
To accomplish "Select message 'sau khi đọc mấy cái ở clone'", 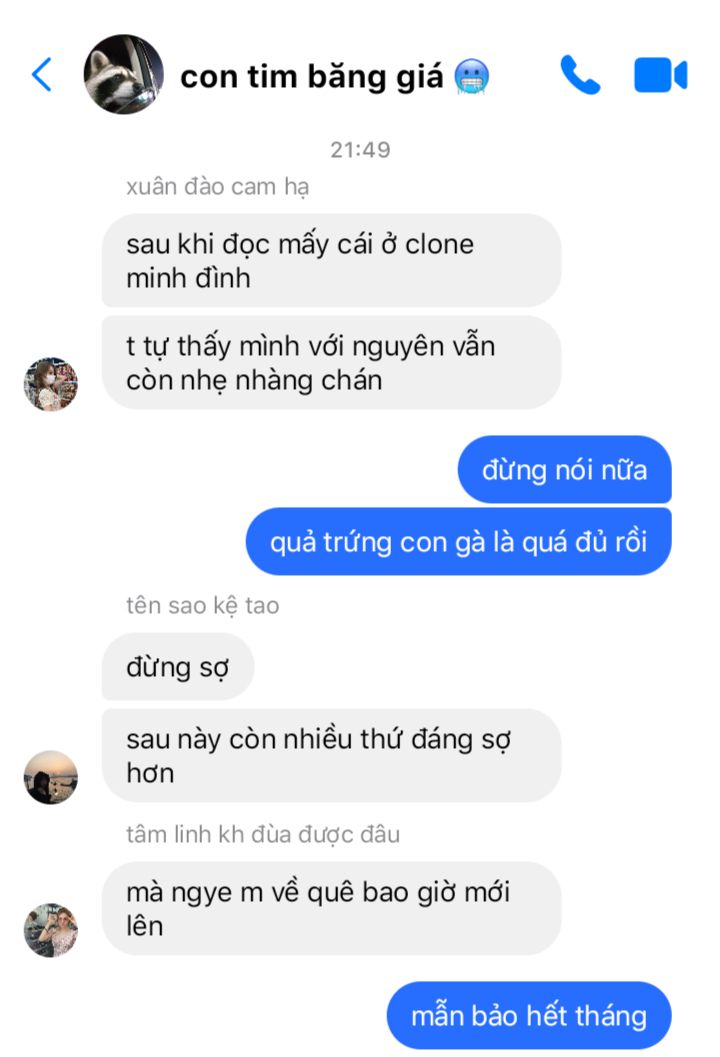I will pos(331,261).
